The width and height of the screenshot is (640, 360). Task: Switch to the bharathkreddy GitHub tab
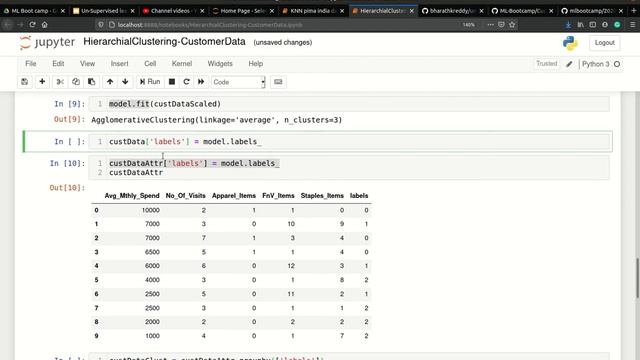[451, 11]
